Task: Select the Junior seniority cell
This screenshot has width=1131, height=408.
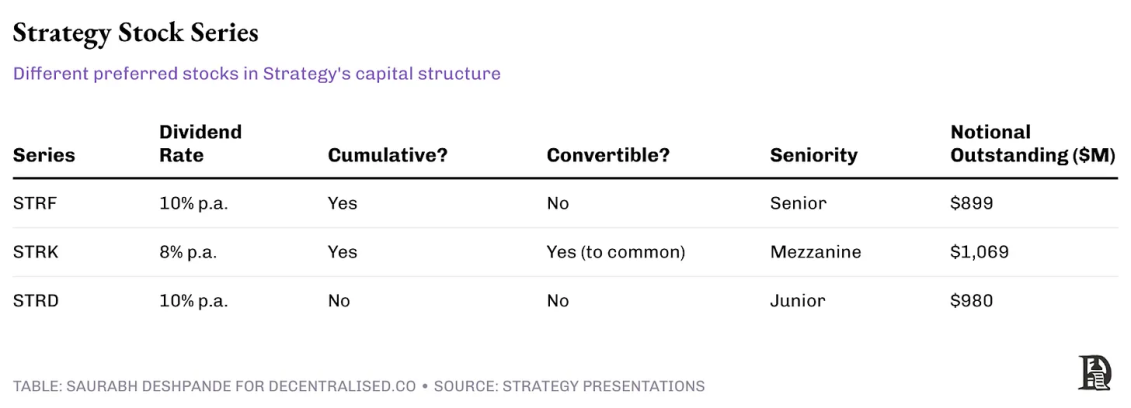Action: click(x=797, y=301)
